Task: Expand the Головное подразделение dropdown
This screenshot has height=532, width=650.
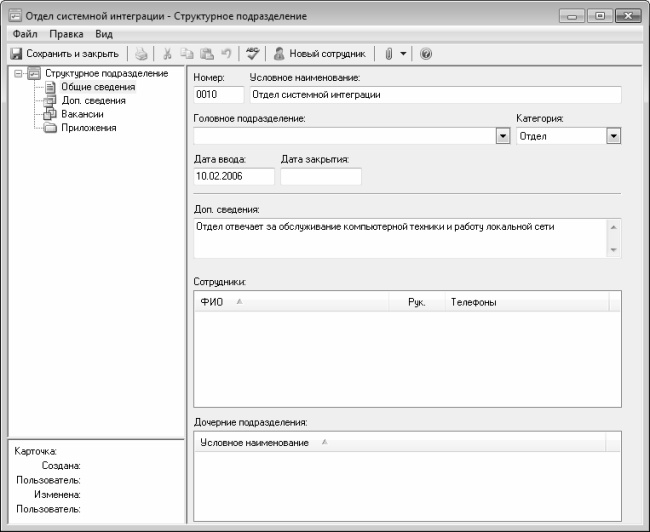Action: [502, 136]
